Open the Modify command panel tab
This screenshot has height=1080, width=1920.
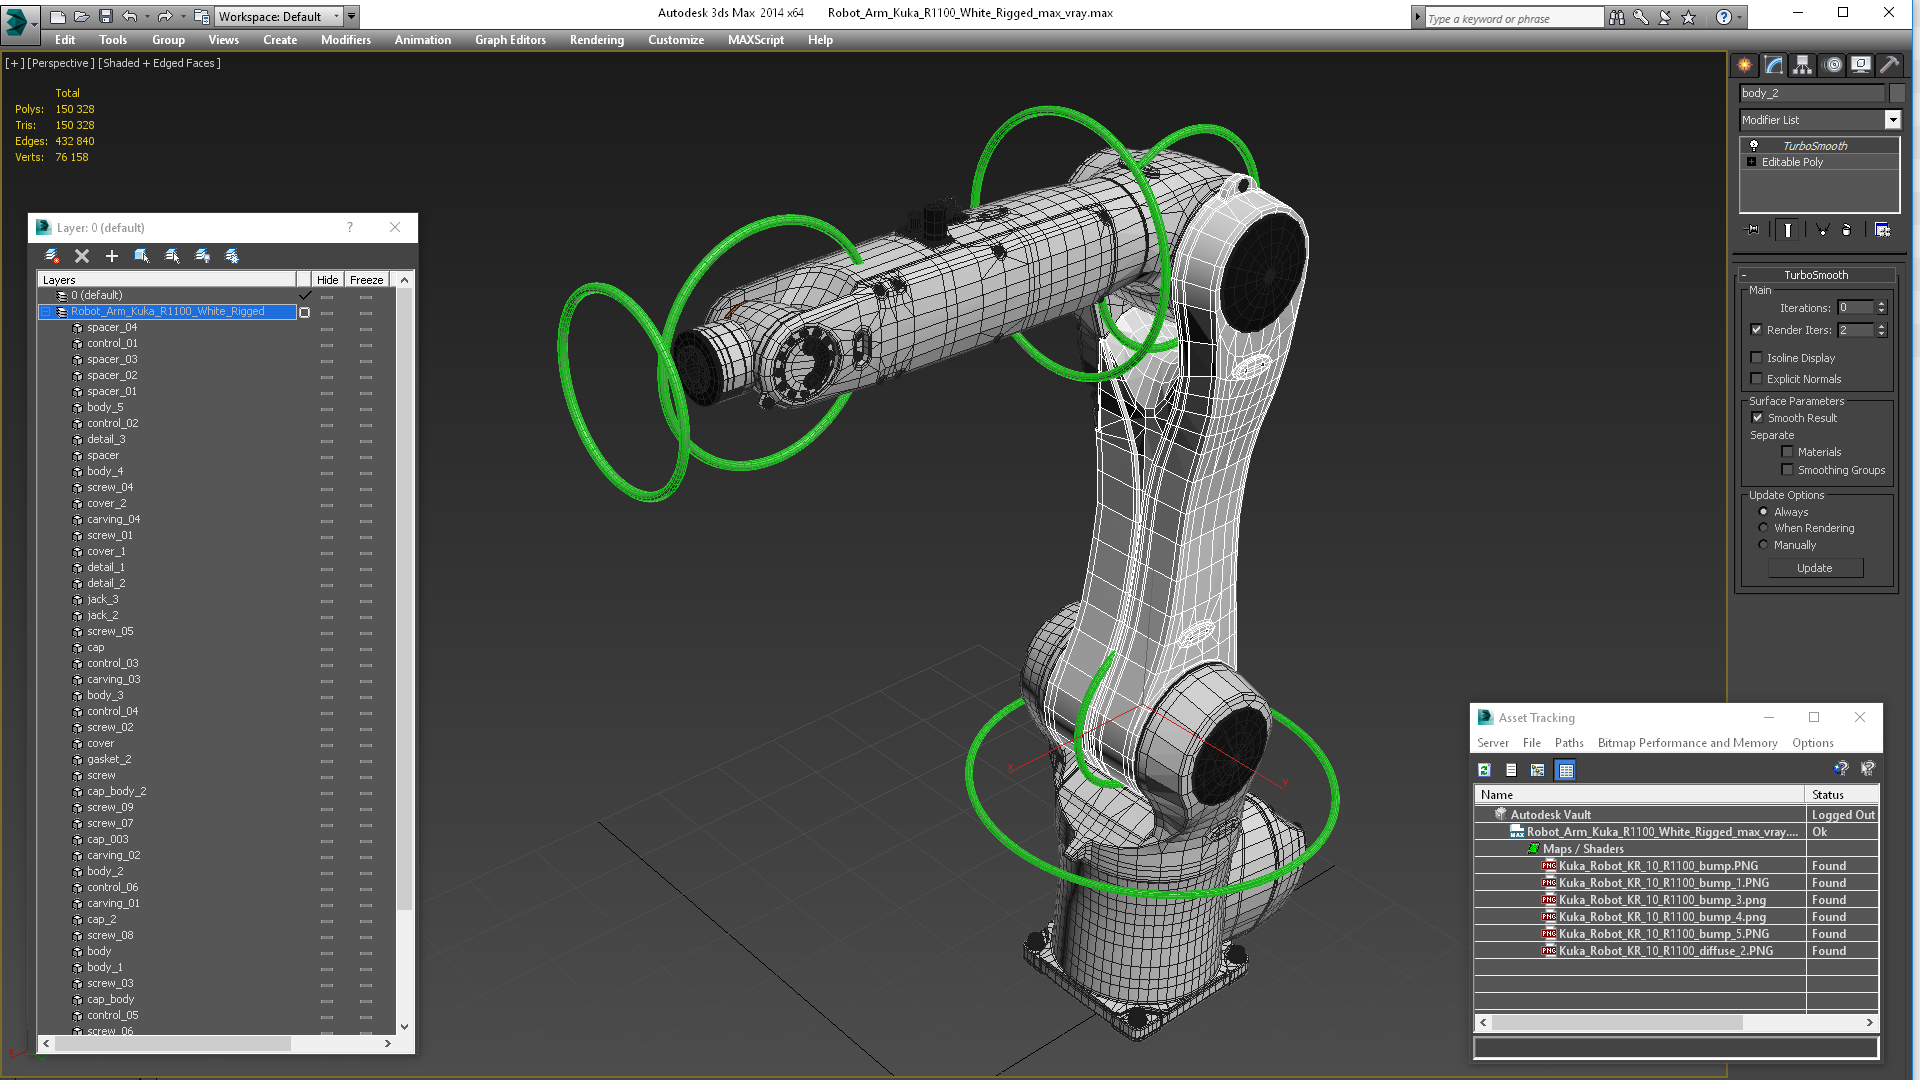click(x=1774, y=65)
